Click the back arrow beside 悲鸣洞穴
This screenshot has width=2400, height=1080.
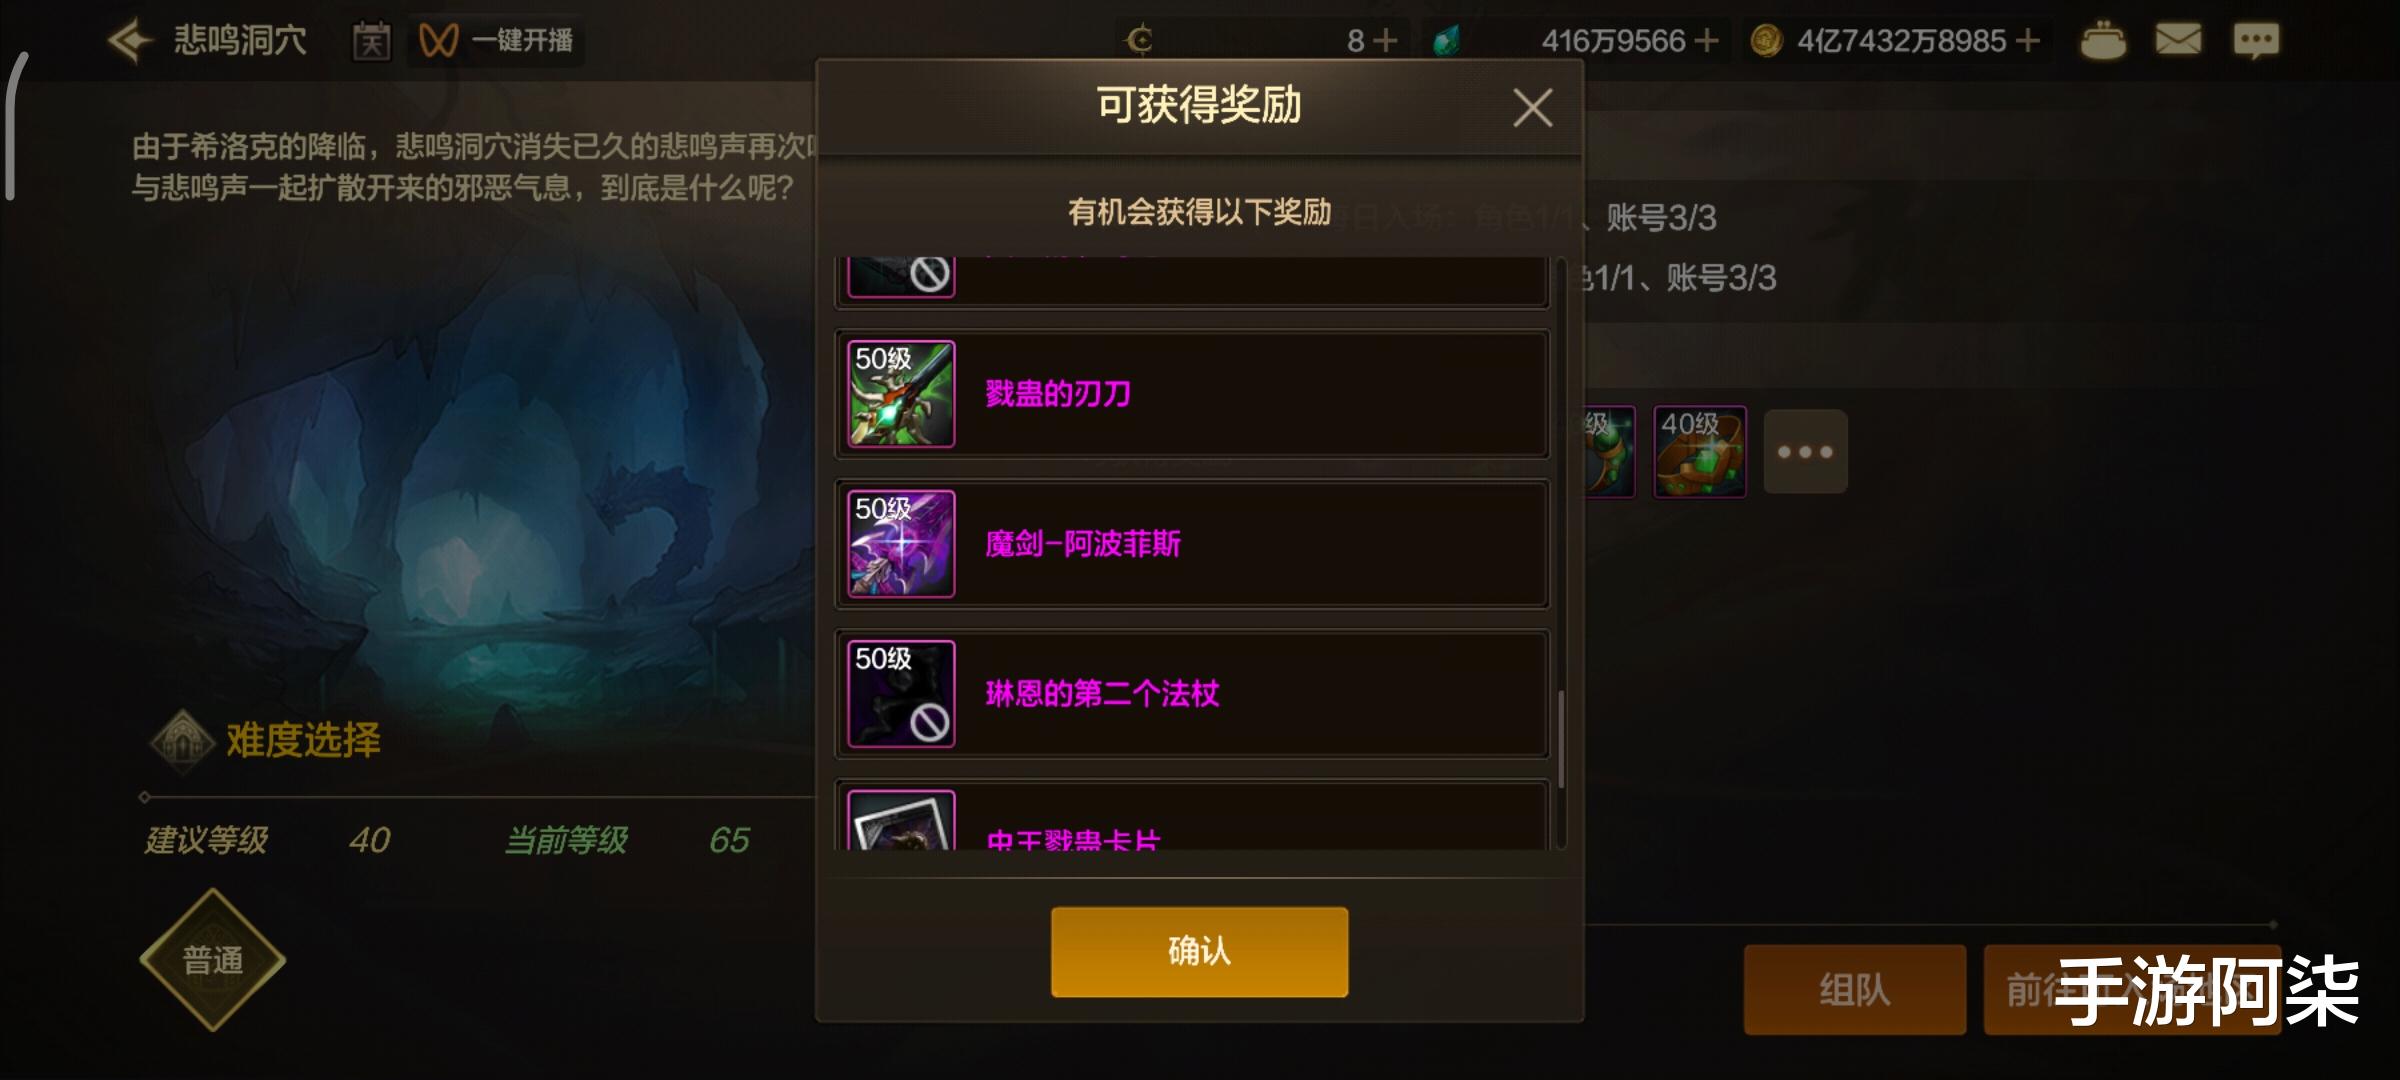pyautogui.click(x=131, y=41)
